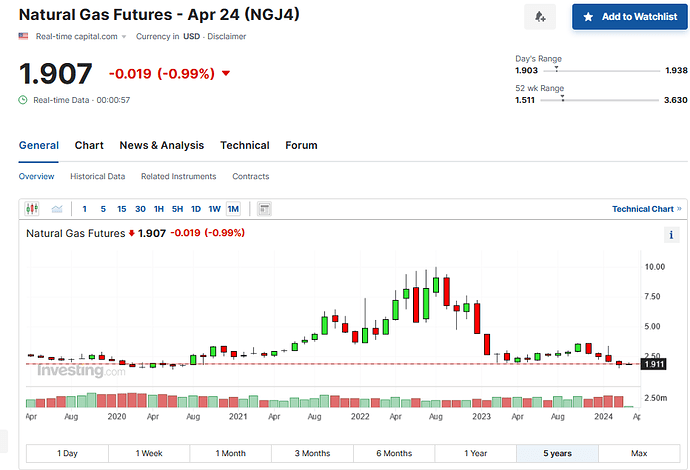Select the 1D chart interval
Viewport: 690px width, 470px height.
196,209
